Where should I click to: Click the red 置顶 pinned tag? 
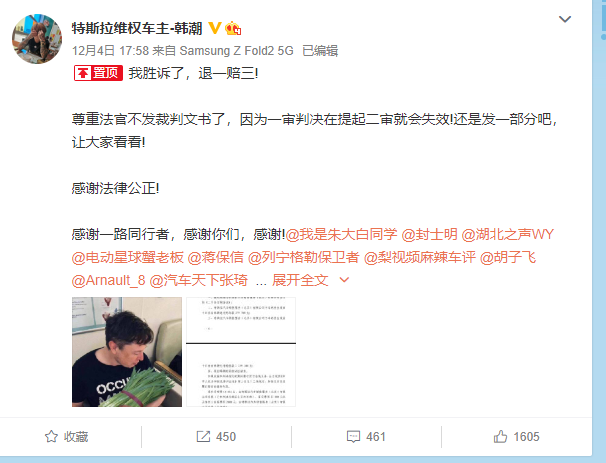(99, 73)
